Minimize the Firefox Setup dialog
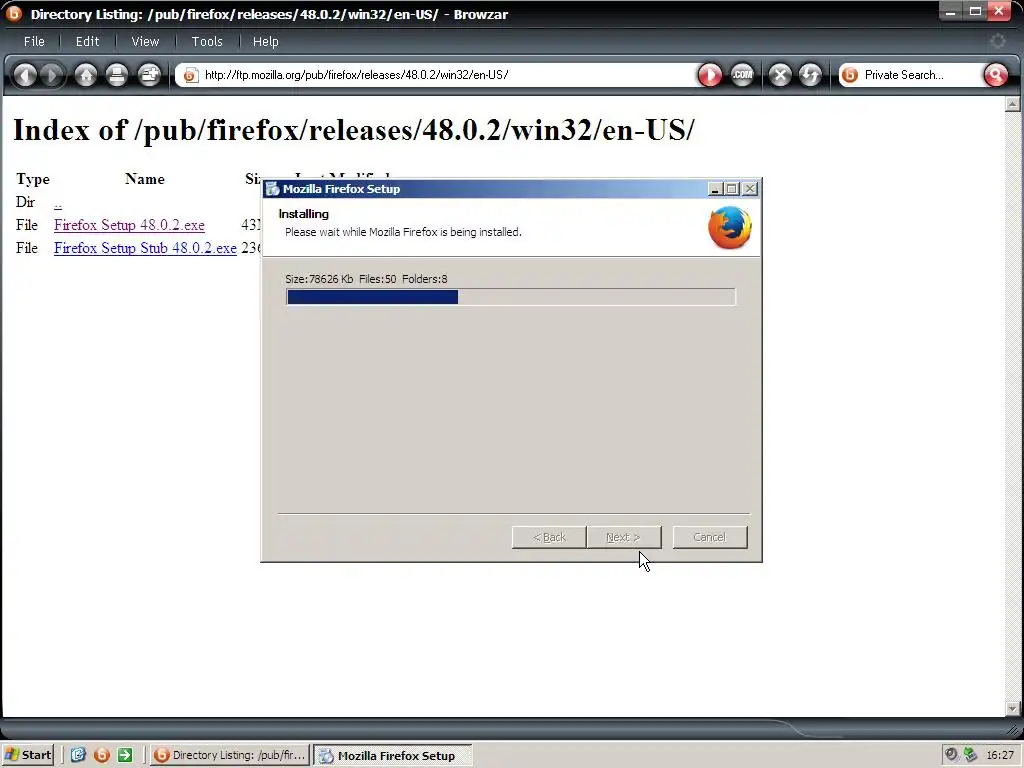Viewport: 1024px width, 768px height. point(714,189)
